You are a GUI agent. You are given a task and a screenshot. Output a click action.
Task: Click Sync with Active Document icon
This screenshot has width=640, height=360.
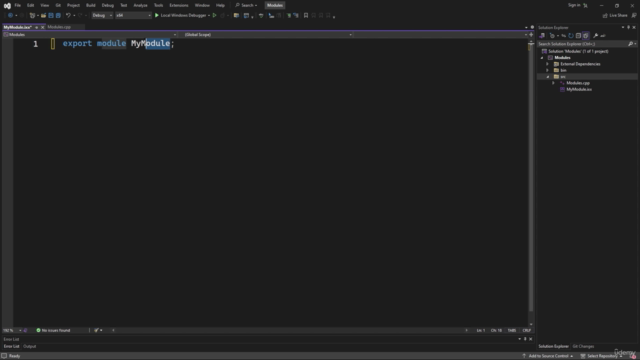[564, 36]
